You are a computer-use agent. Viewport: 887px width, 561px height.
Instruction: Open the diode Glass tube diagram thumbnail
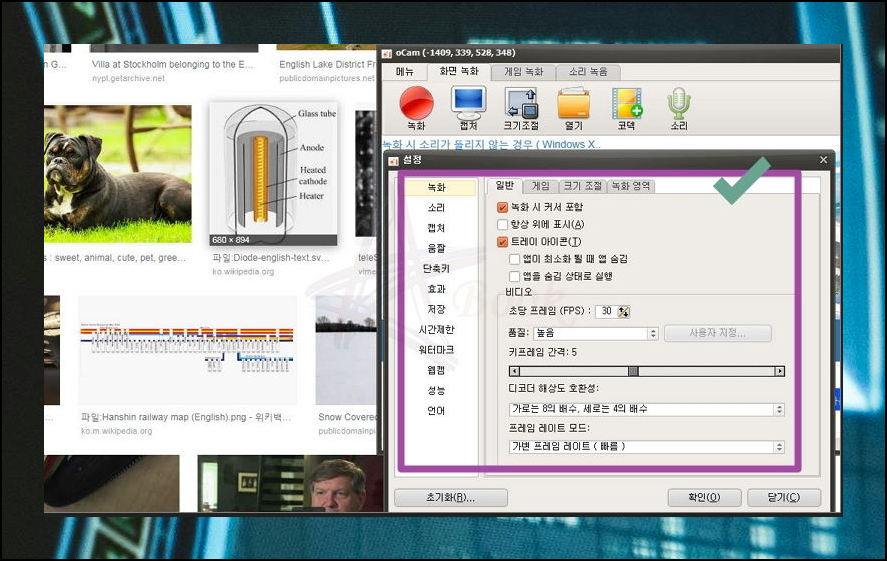(x=273, y=174)
